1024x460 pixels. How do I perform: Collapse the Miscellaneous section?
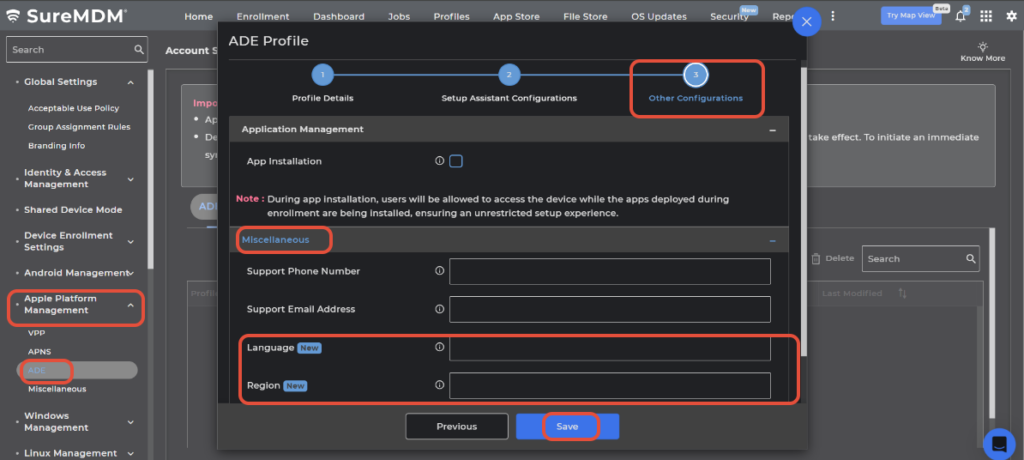pos(772,240)
